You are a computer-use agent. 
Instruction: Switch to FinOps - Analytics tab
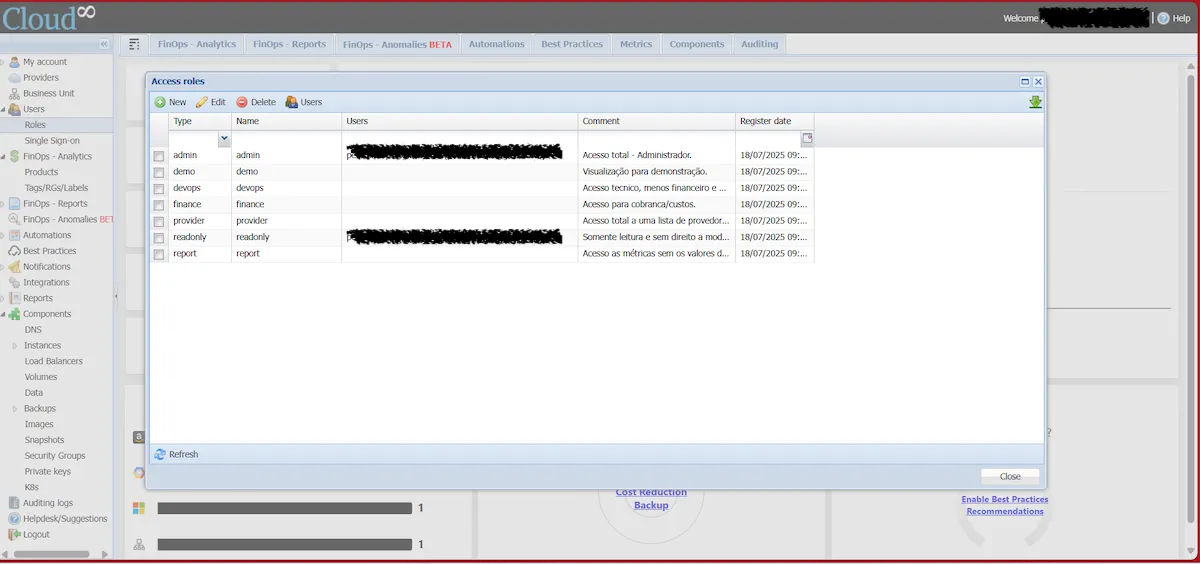tap(196, 44)
